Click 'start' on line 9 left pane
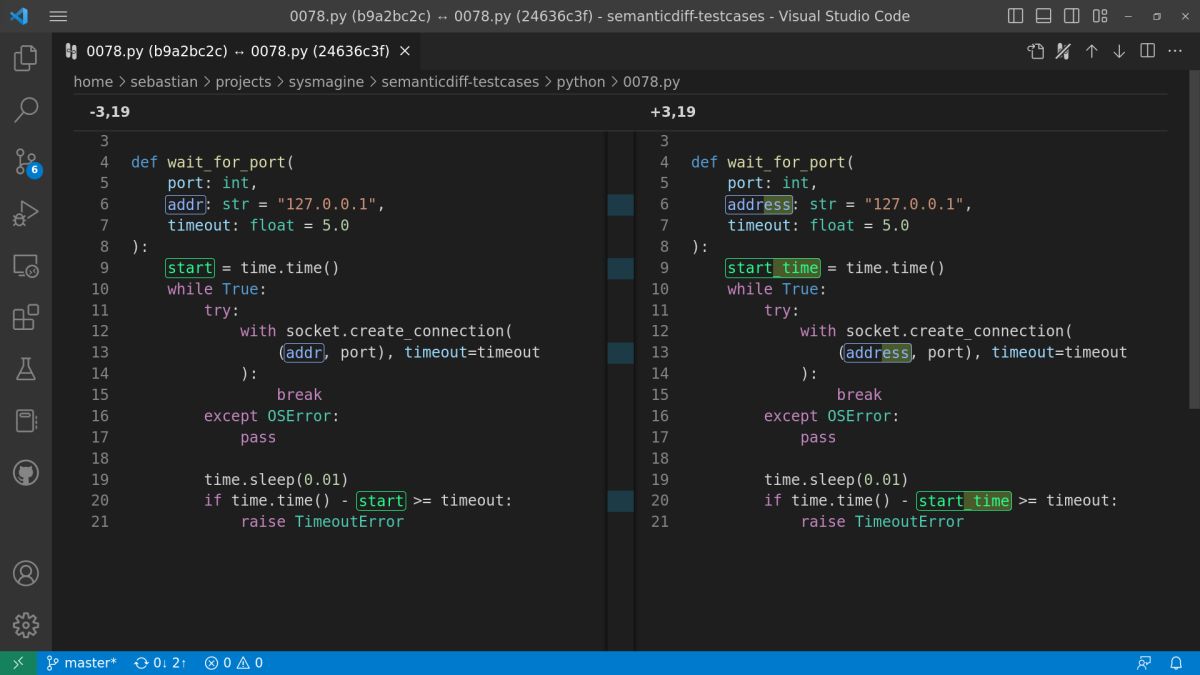Image resolution: width=1200 pixels, height=675 pixels. (190, 268)
